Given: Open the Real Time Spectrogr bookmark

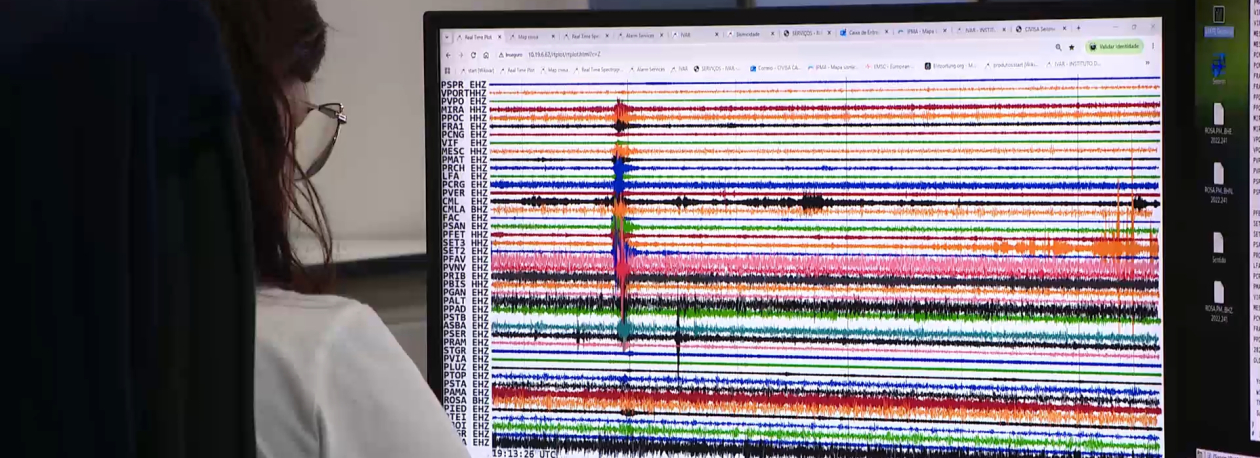Looking at the screenshot, I should [598, 70].
